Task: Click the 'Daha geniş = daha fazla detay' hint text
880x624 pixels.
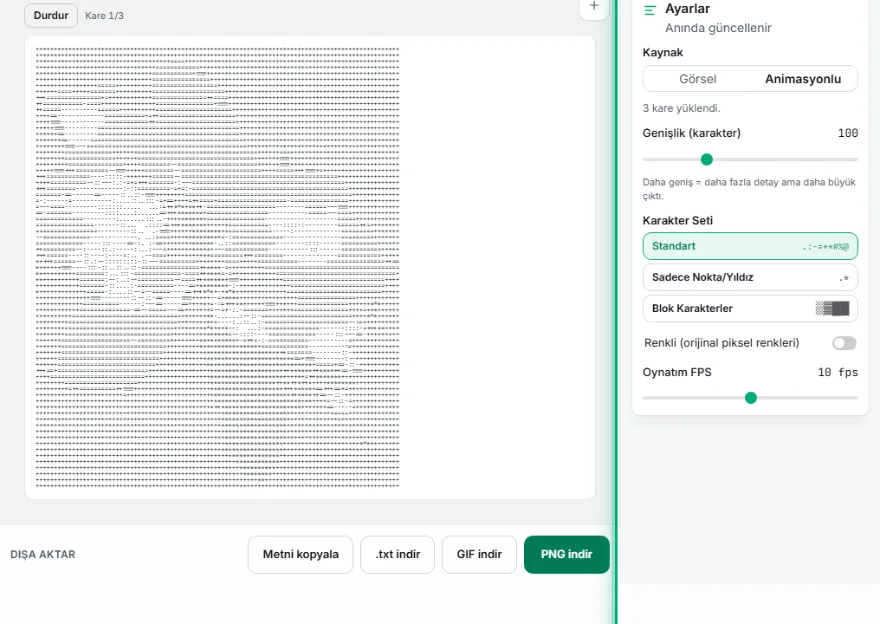Action: coord(749,189)
